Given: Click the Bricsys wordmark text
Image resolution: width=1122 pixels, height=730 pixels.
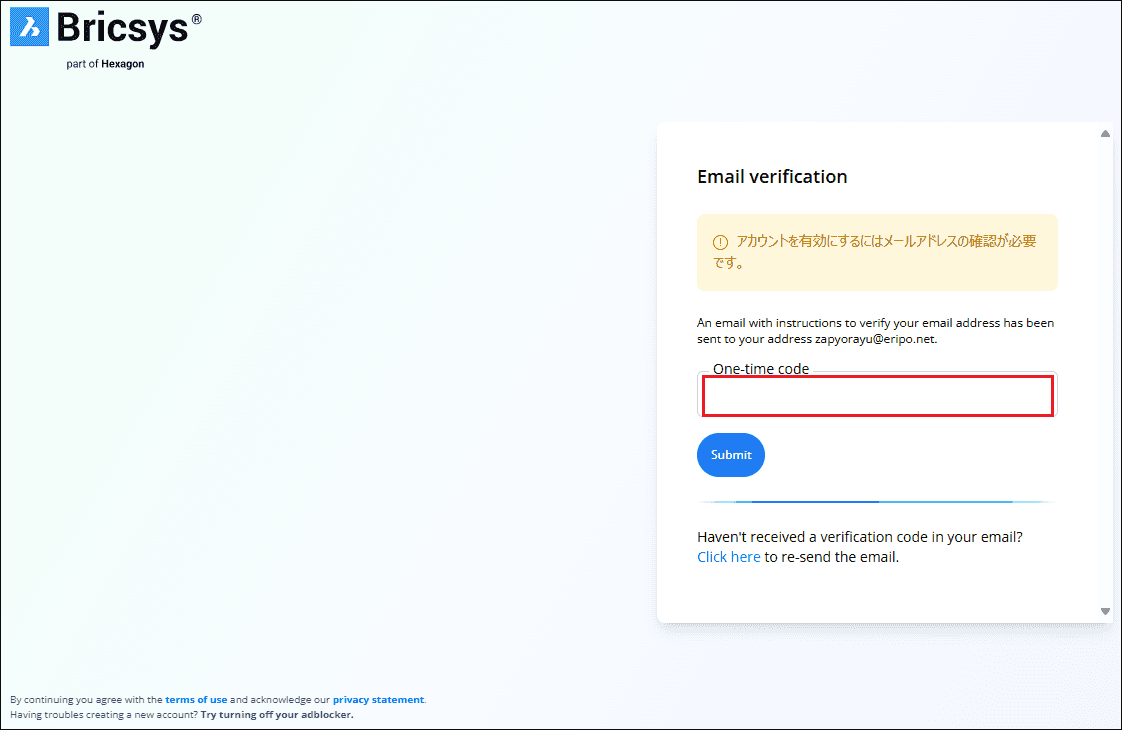Looking at the screenshot, I should (x=122, y=28).
